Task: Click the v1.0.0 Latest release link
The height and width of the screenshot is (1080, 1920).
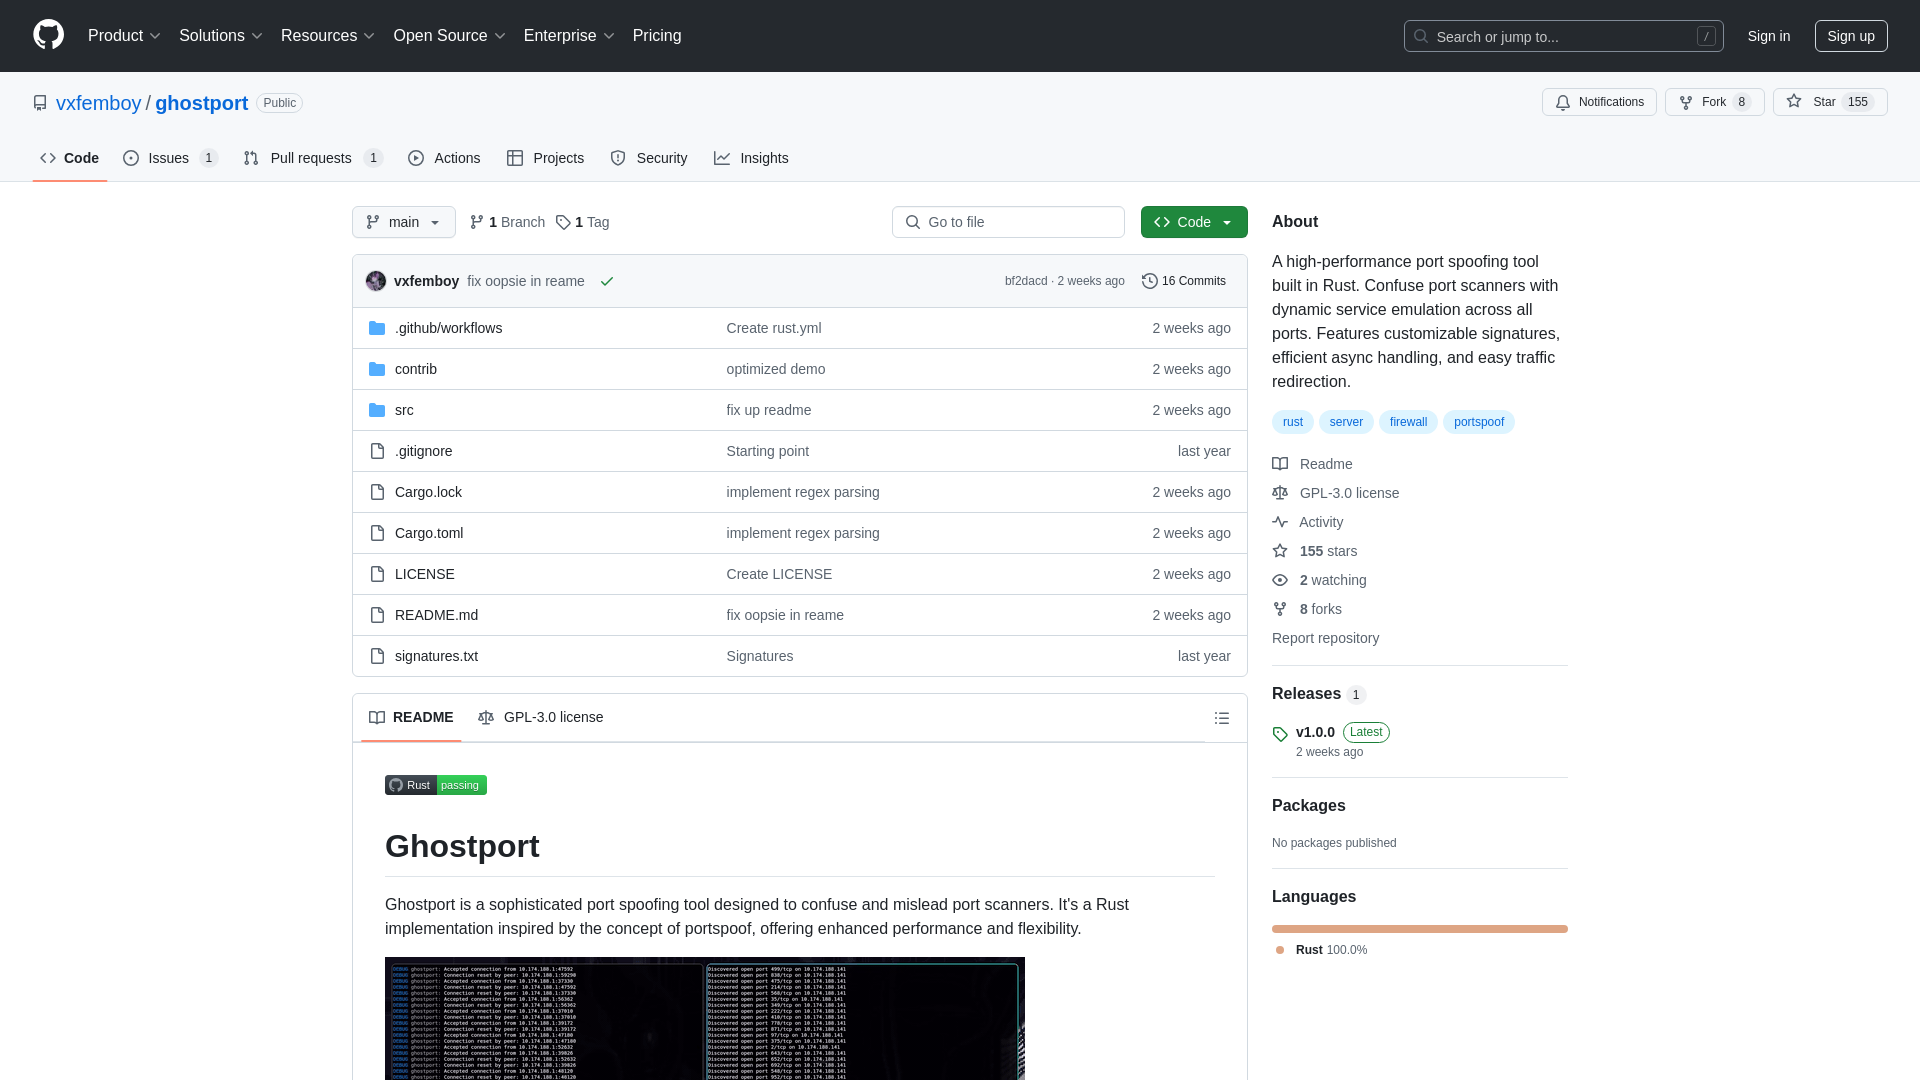Action: point(1315,731)
